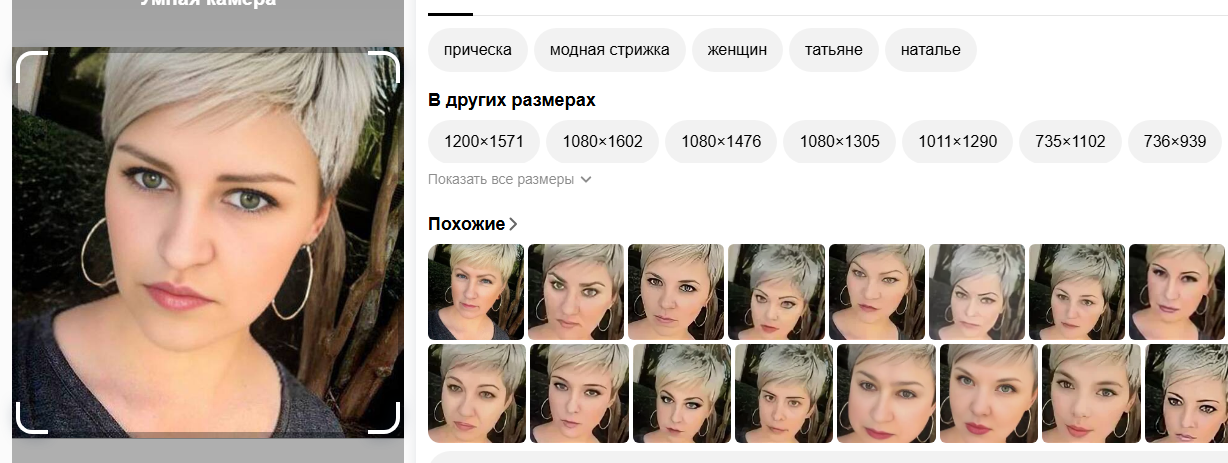Select the 736×939 image size
Viewport: 1228px width, 463px height.
pos(1175,141)
